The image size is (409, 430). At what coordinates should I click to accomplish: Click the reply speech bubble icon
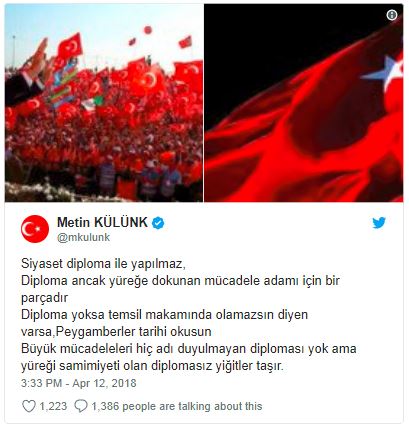81,406
